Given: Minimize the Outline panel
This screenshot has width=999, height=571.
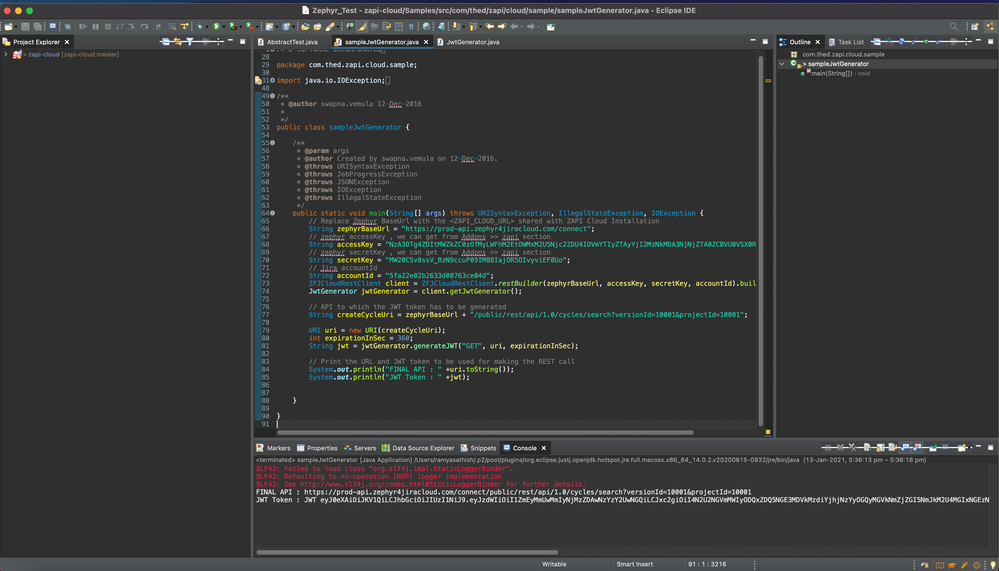Looking at the screenshot, I should 978,42.
